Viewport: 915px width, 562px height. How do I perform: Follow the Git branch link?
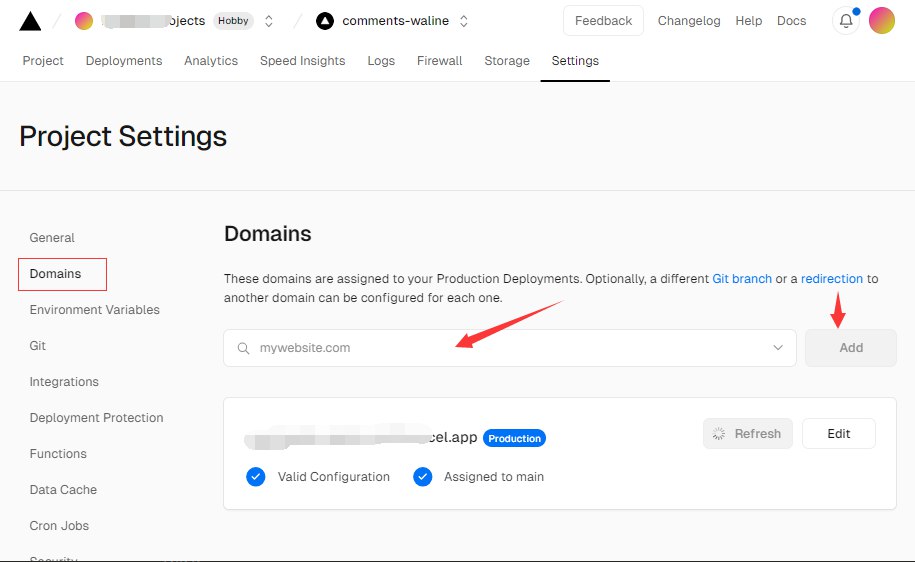click(x=742, y=279)
